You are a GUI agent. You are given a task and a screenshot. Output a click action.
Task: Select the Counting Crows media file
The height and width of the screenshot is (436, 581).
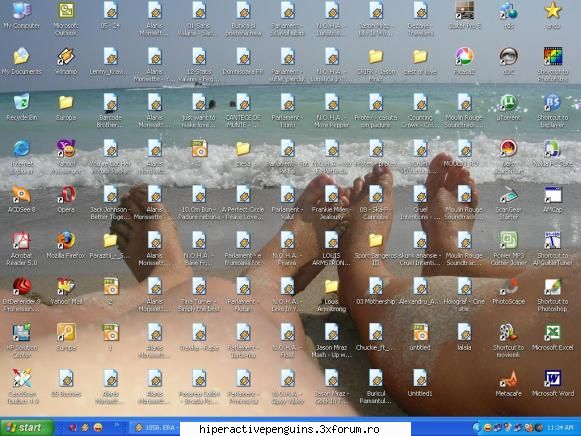(420, 111)
